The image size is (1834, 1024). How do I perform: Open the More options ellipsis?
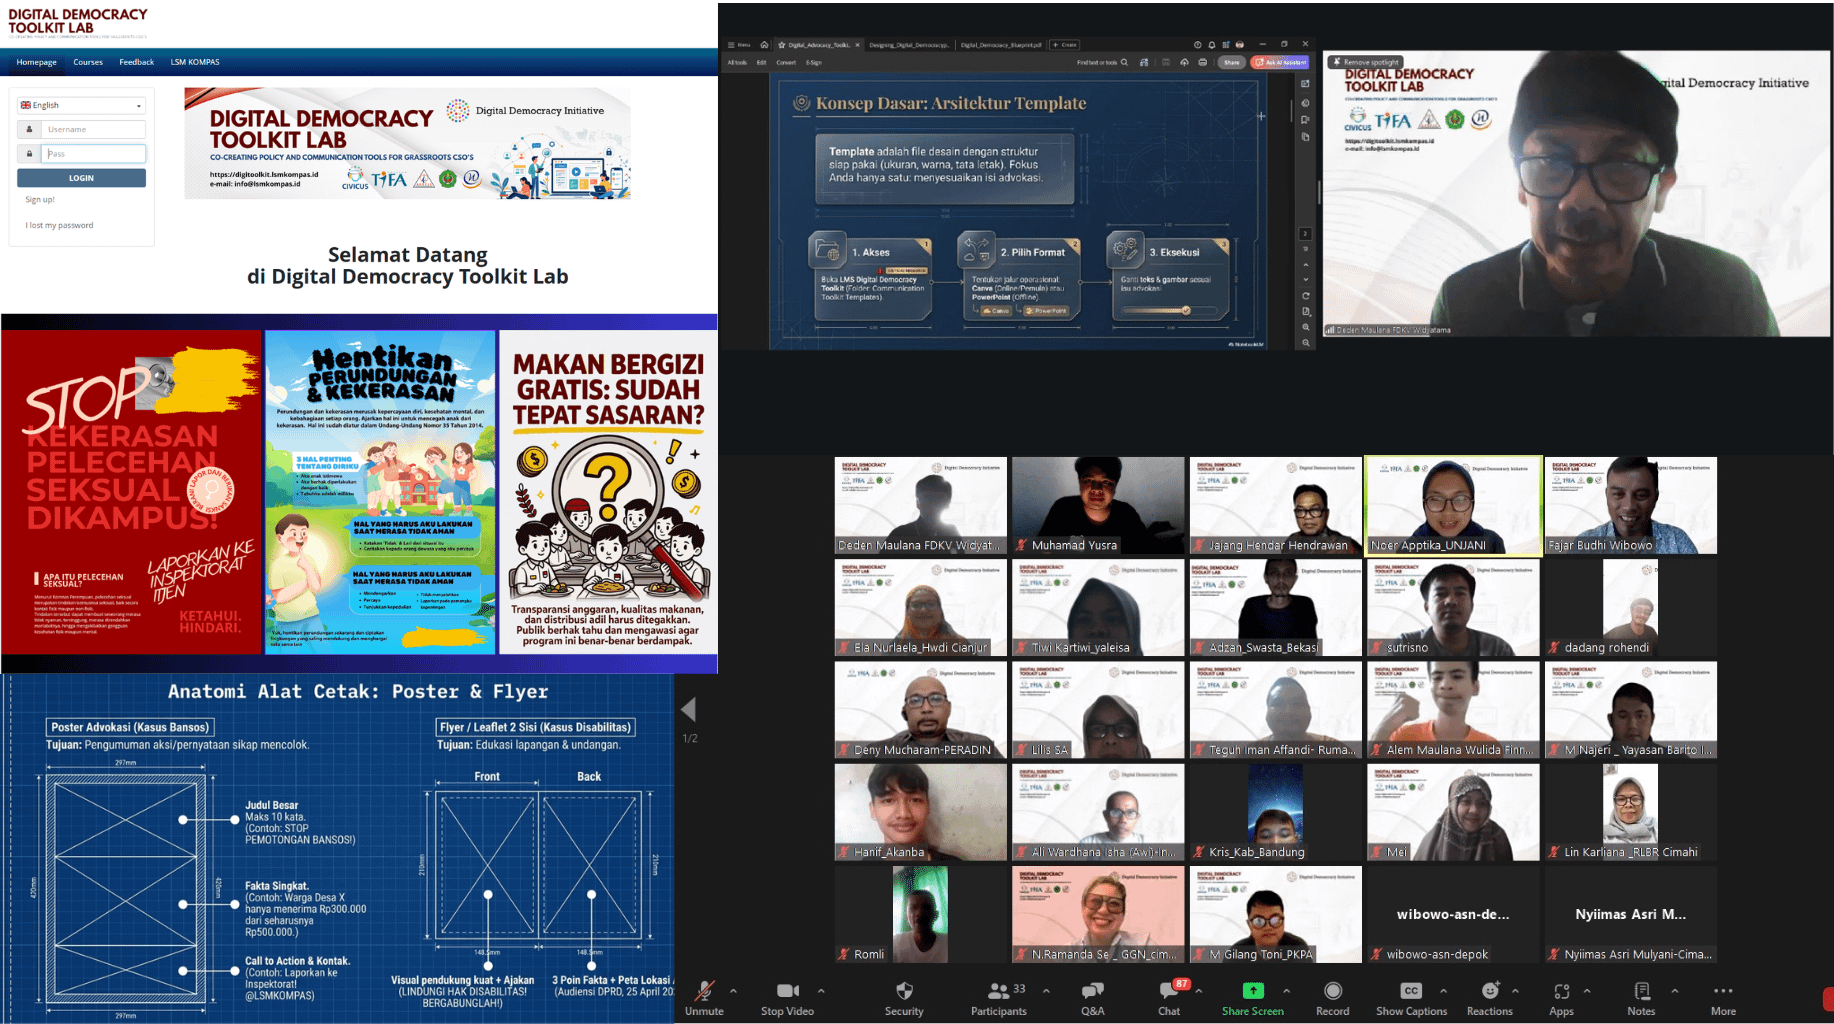(x=1723, y=991)
